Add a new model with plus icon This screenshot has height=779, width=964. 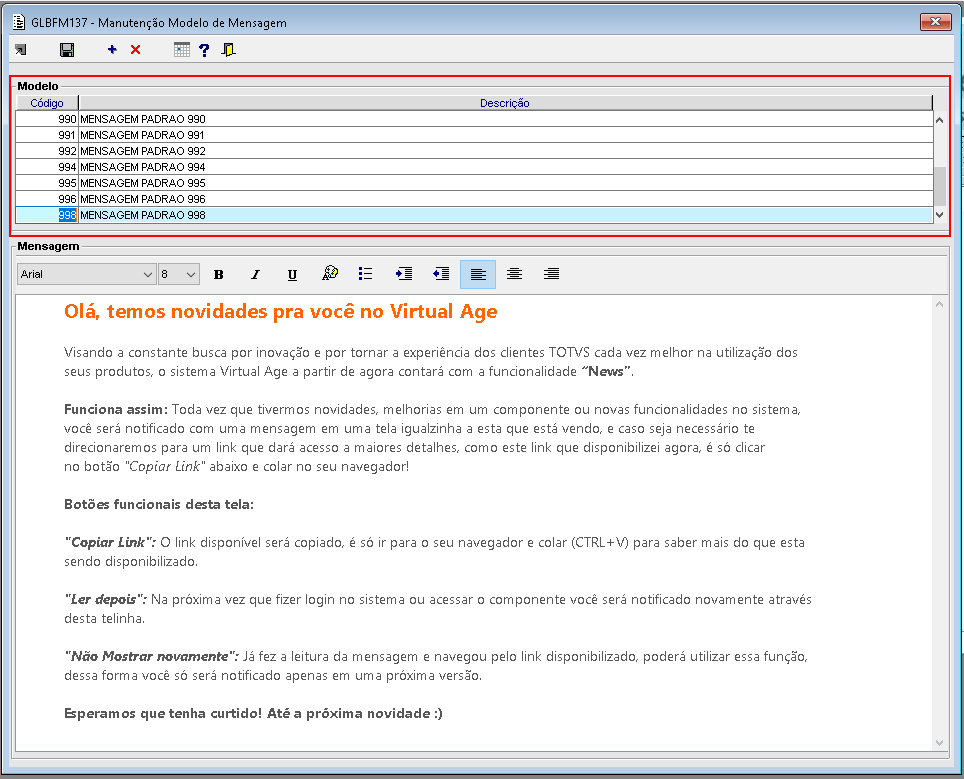click(x=112, y=50)
